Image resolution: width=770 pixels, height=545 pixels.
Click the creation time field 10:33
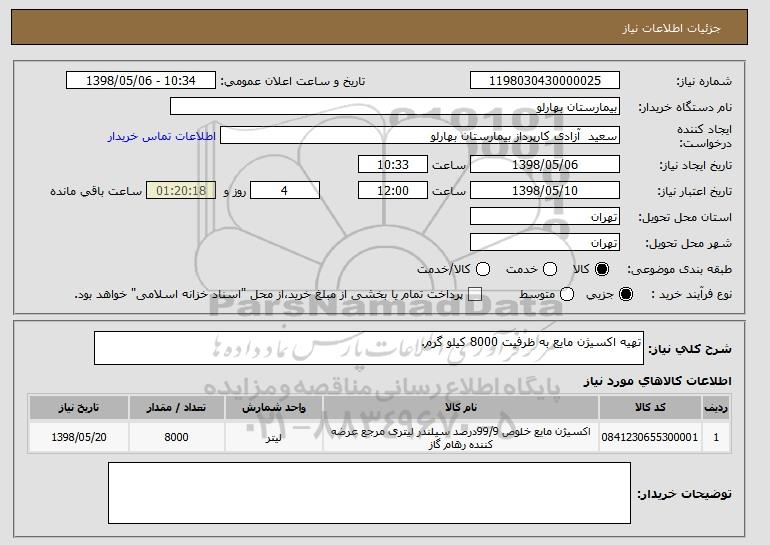(x=393, y=164)
